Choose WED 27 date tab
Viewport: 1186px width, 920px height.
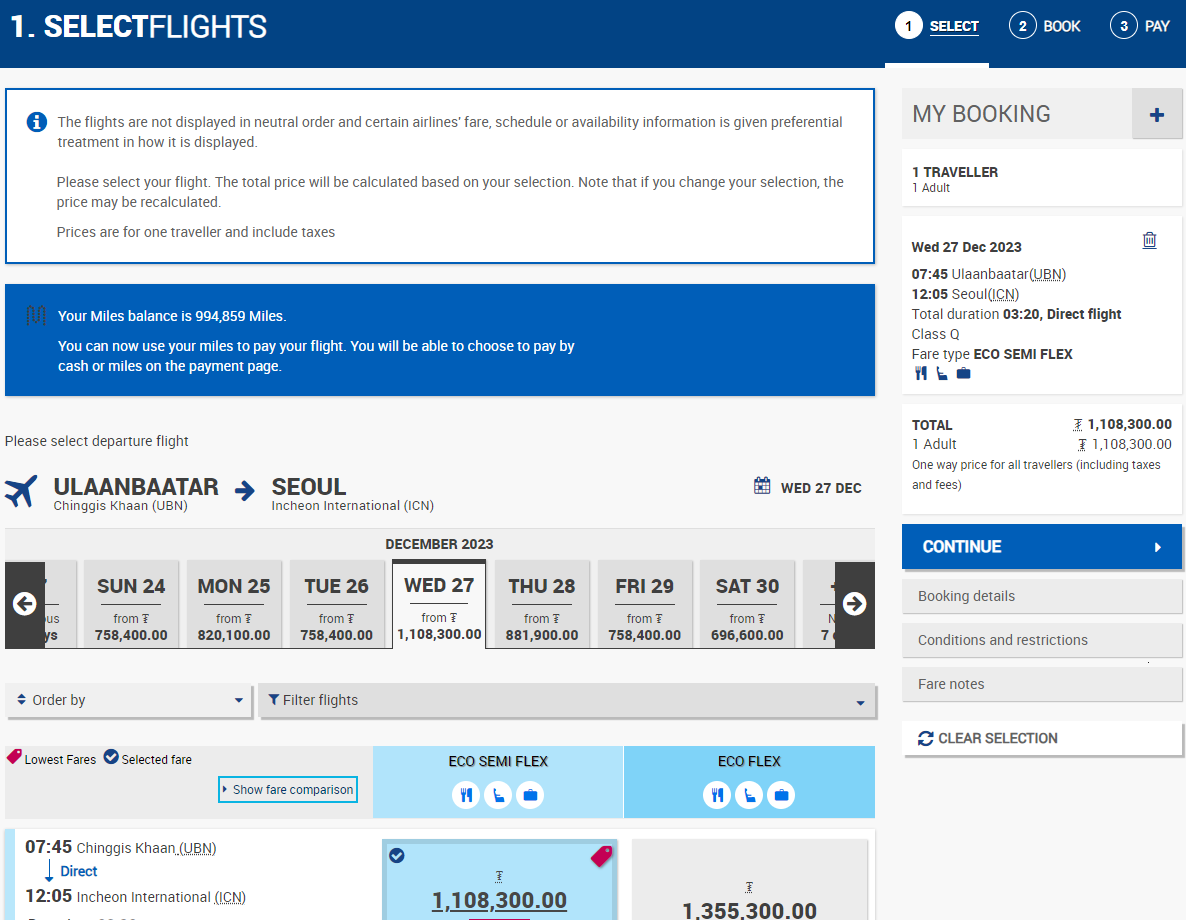[439, 604]
